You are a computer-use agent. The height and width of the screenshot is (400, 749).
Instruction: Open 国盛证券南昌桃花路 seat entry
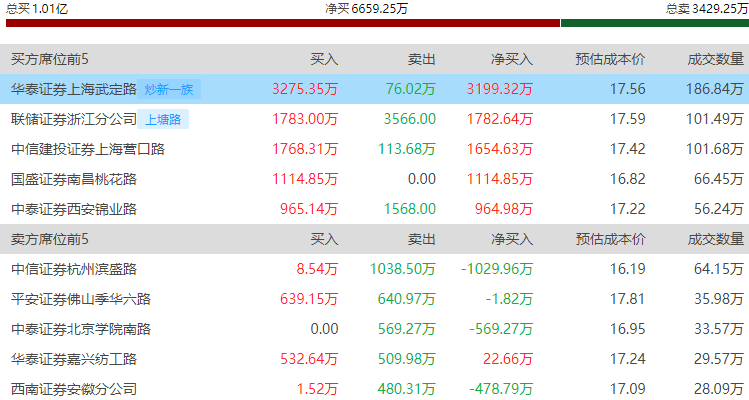74,179
